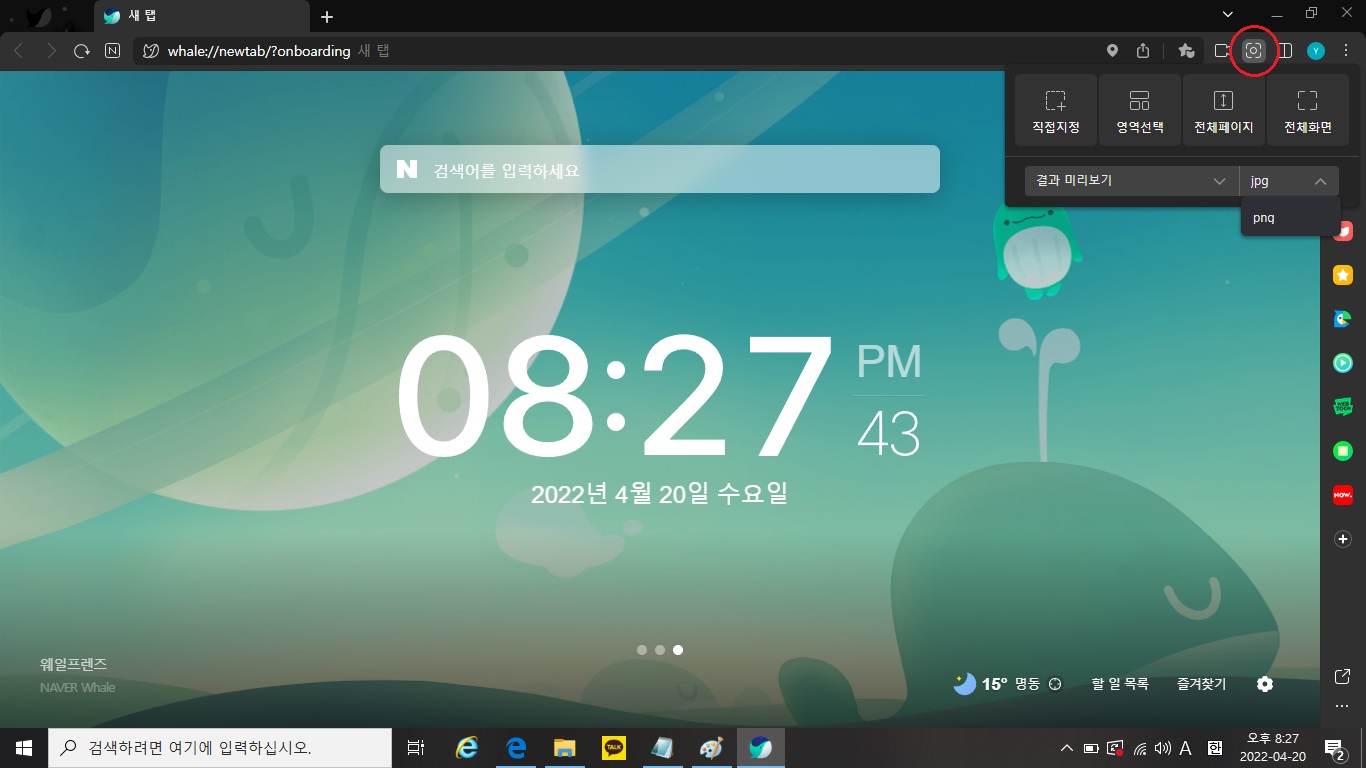
Task: Open Windows Start menu
Action: (24, 748)
